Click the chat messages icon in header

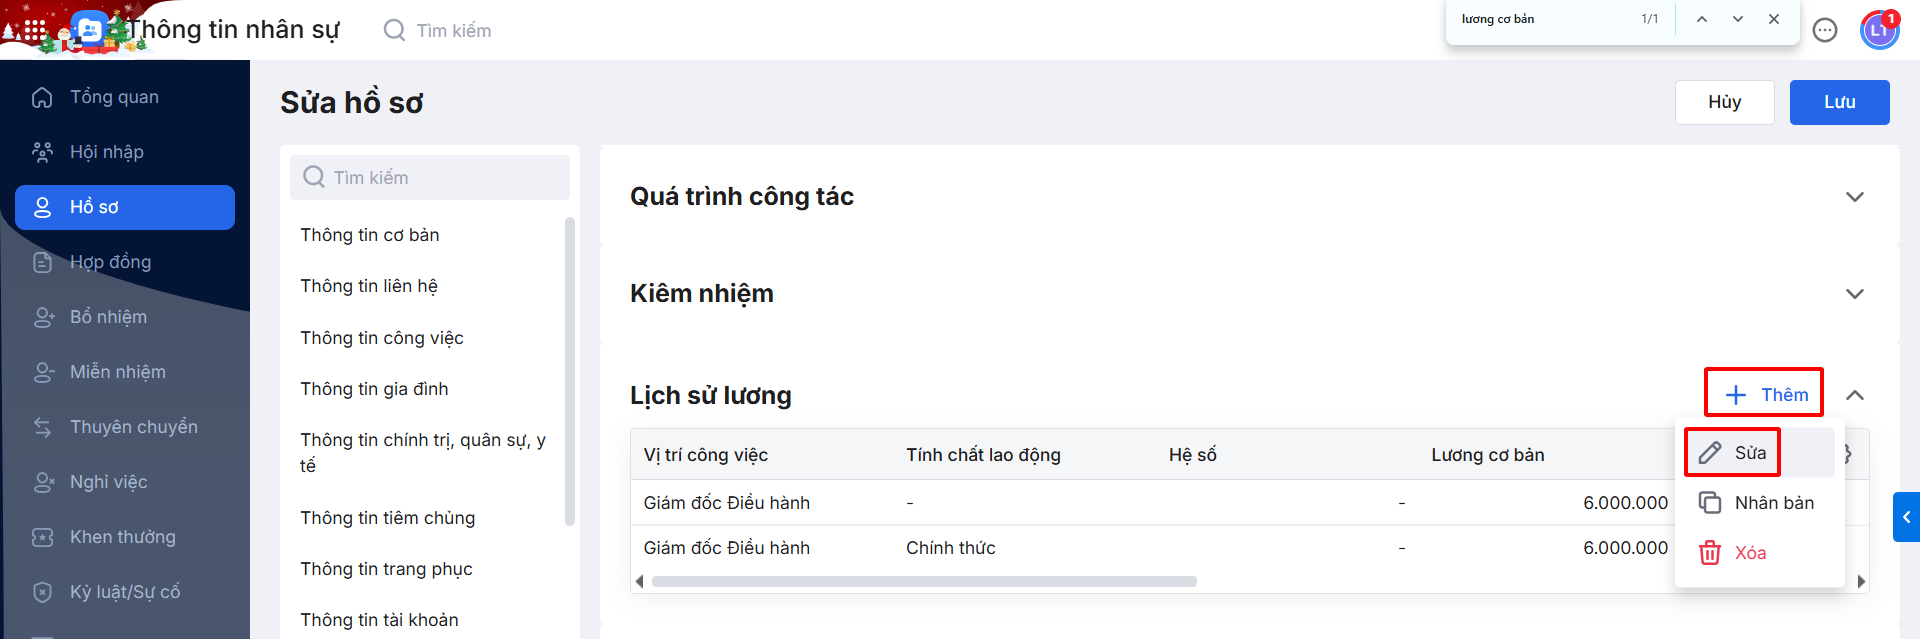(x=1825, y=31)
